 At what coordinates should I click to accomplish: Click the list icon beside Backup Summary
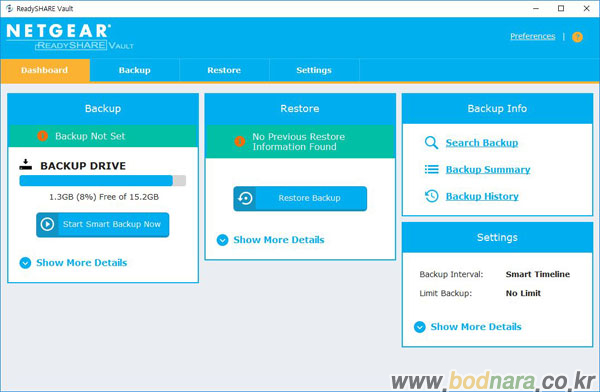pyautogui.click(x=432, y=169)
